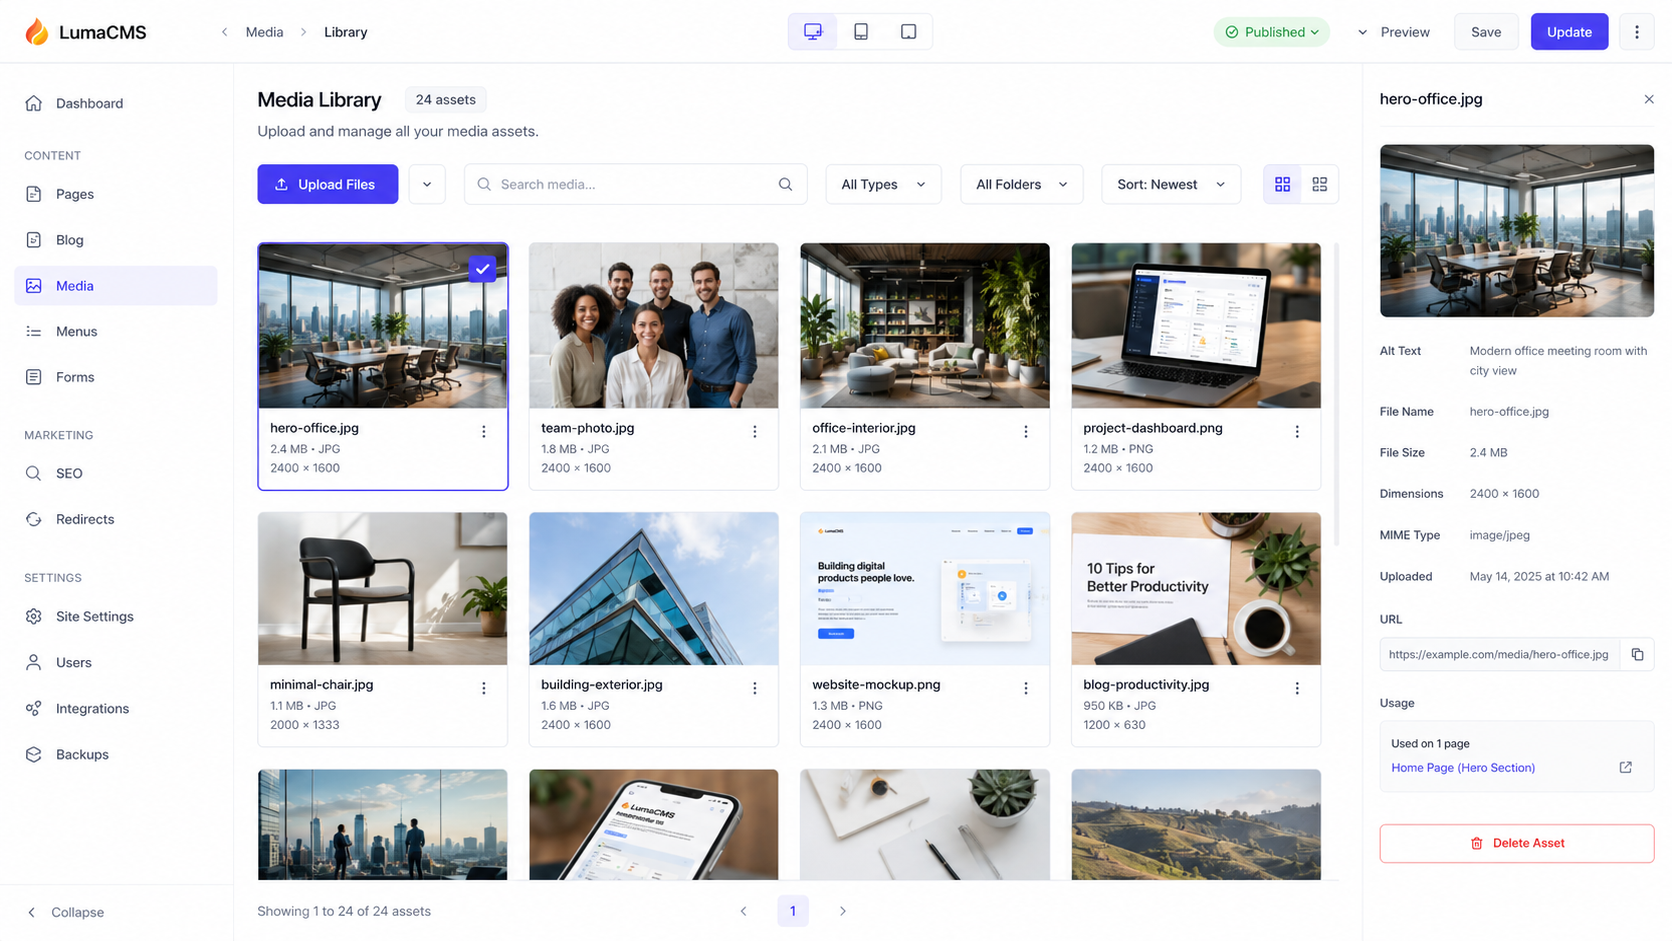Open Pages in the sidebar
The width and height of the screenshot is (1672, 941).
(x=116, y=194)
